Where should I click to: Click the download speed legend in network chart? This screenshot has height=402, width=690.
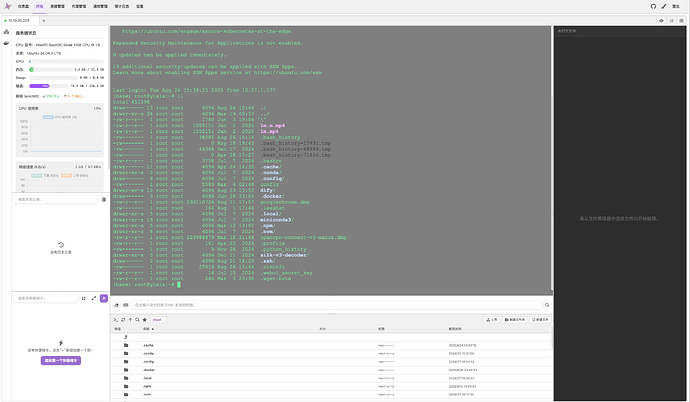(x=44, y=175)
